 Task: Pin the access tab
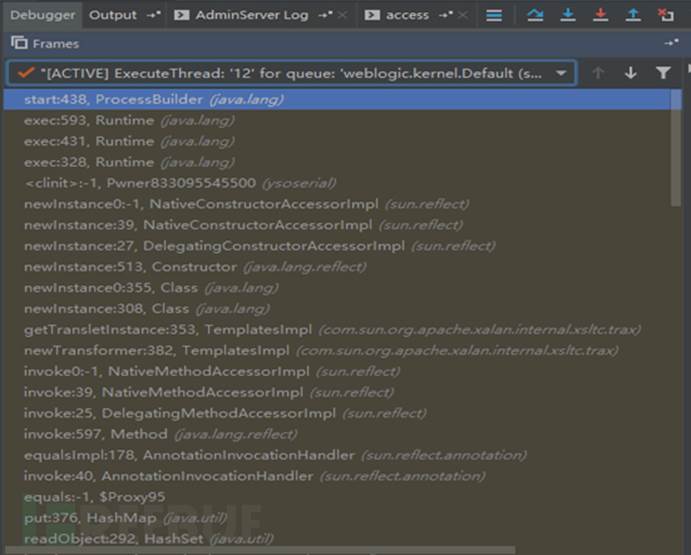click(x=446, y=15)
